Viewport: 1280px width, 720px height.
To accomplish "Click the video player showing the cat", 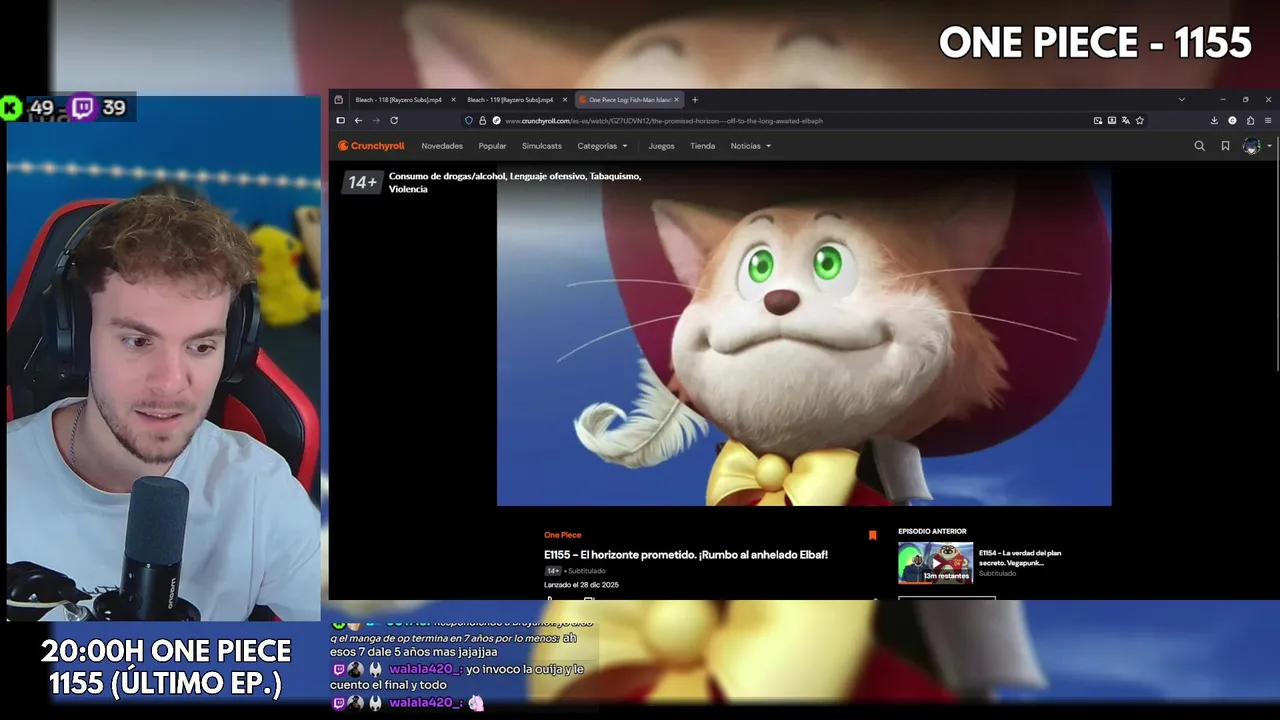I will [804, 336].
